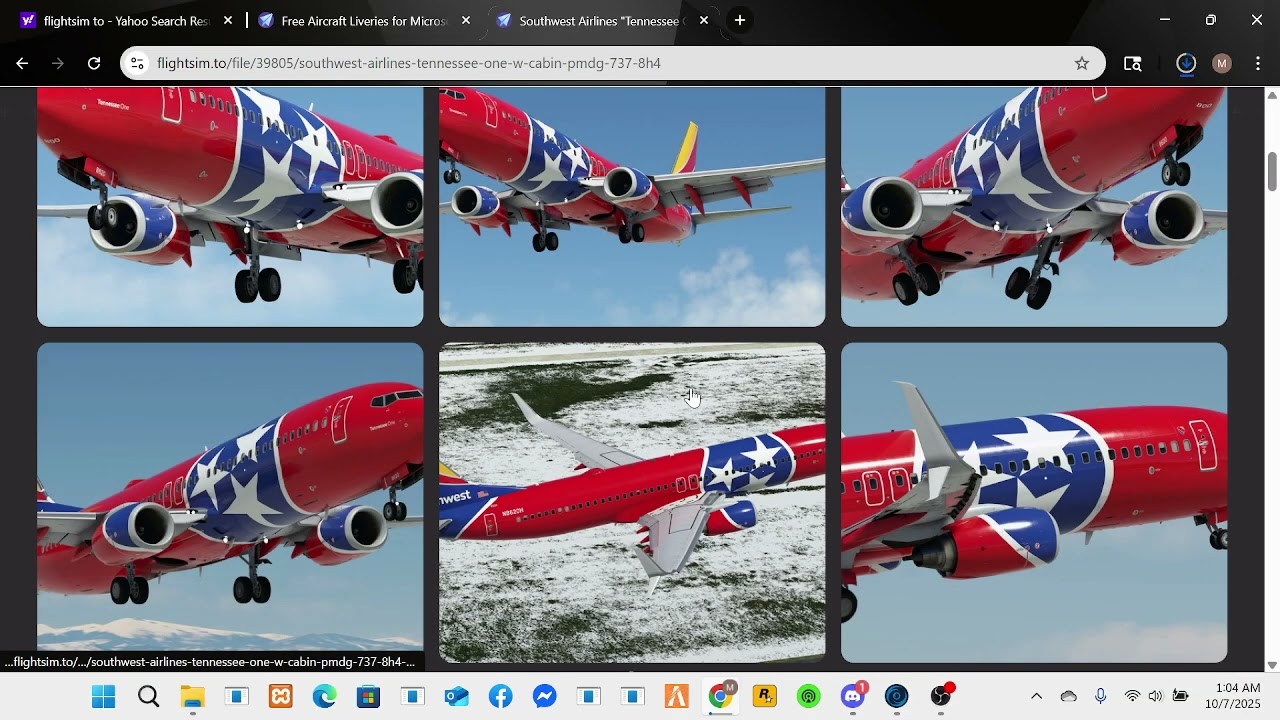Open the Windows Start menu
The height and width of the screenshot is (720, 1280).
[104, 697]
